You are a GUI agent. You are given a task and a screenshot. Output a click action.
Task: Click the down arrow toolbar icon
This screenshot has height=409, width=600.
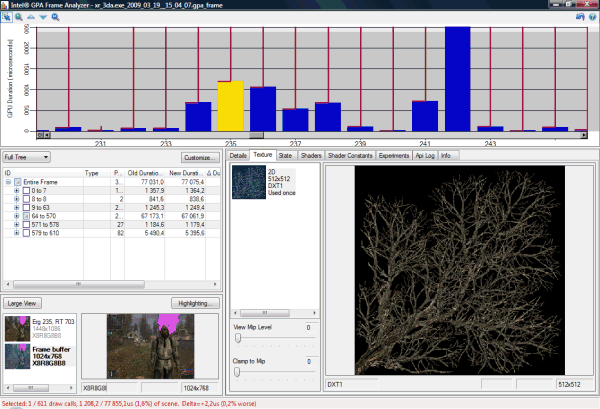tap(43, 17)
